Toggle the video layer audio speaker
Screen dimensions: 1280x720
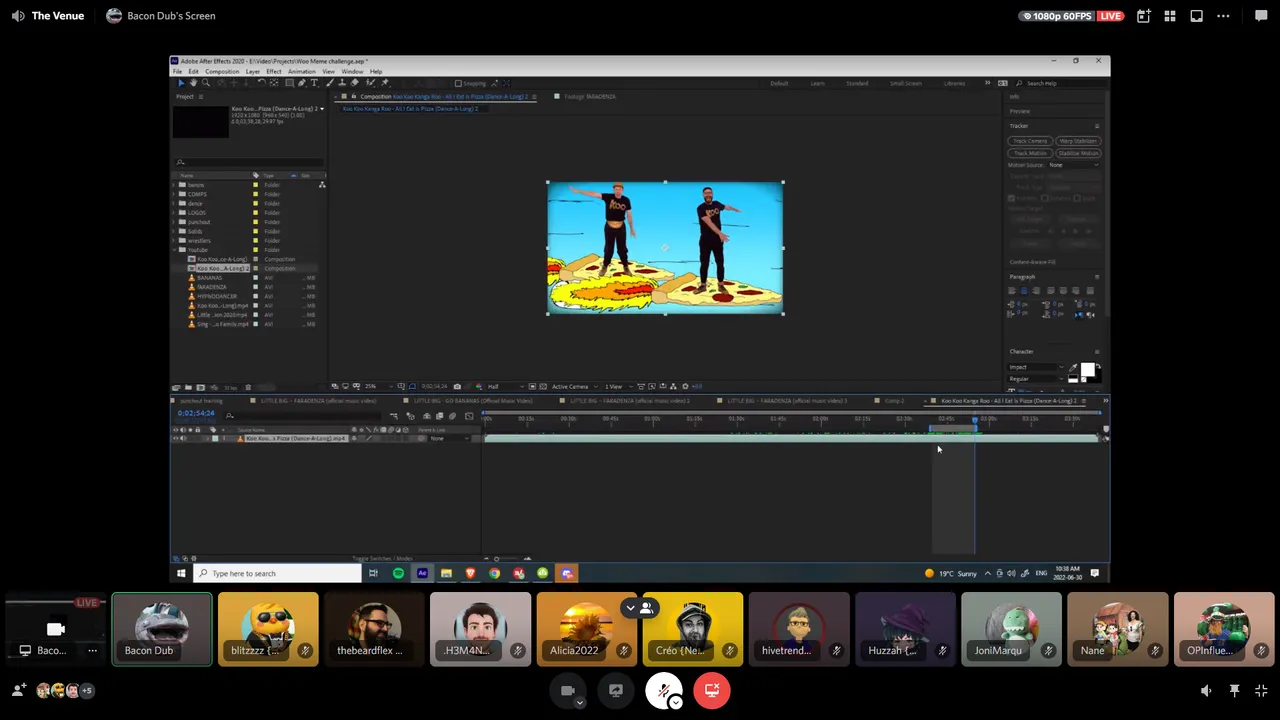coord(182,438)
